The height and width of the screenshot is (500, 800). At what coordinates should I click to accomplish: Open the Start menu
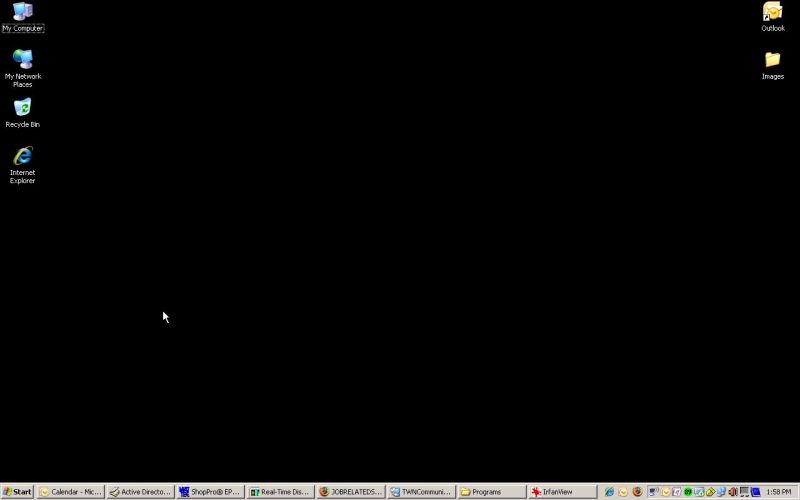(x=17, y=492)
